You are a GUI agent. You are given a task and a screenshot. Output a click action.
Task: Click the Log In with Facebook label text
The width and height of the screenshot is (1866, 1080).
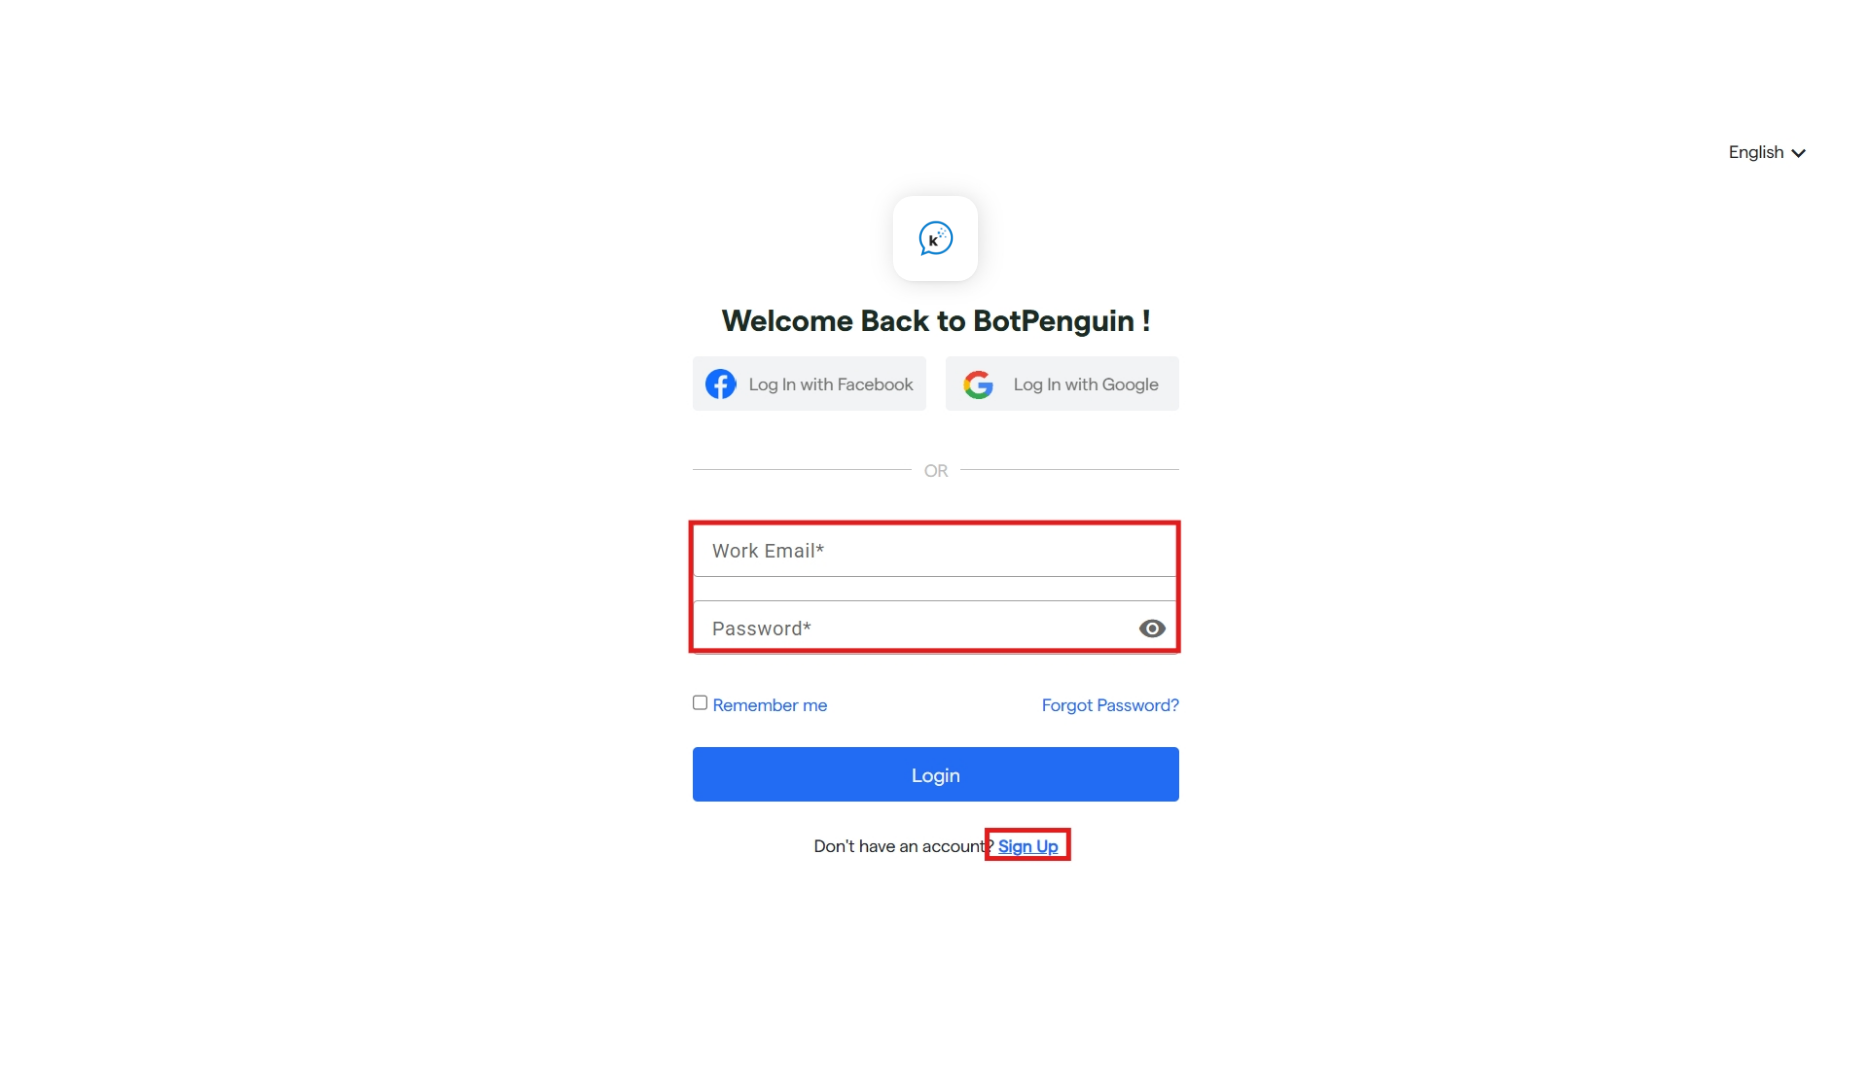pyautogui.click(x=830, y=384)
